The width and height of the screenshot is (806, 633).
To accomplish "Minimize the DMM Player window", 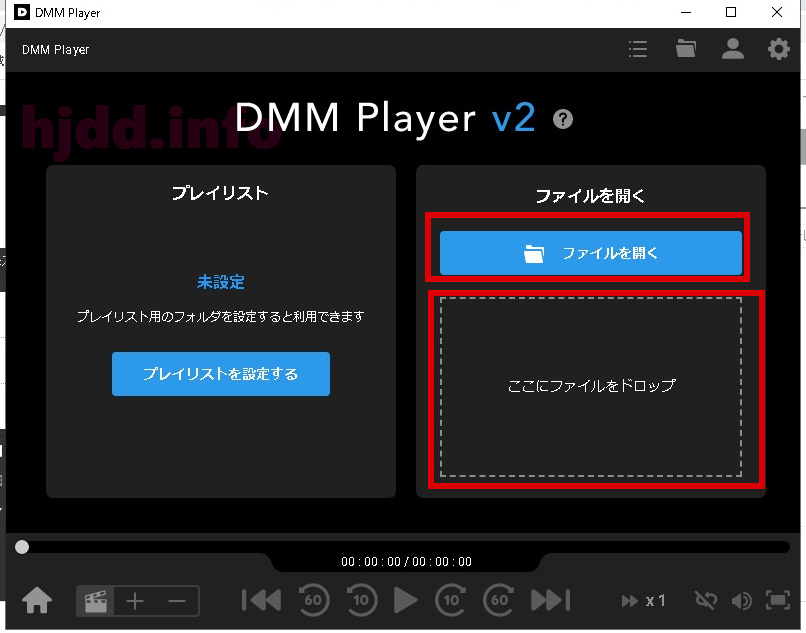I will [x=686, y=12].
